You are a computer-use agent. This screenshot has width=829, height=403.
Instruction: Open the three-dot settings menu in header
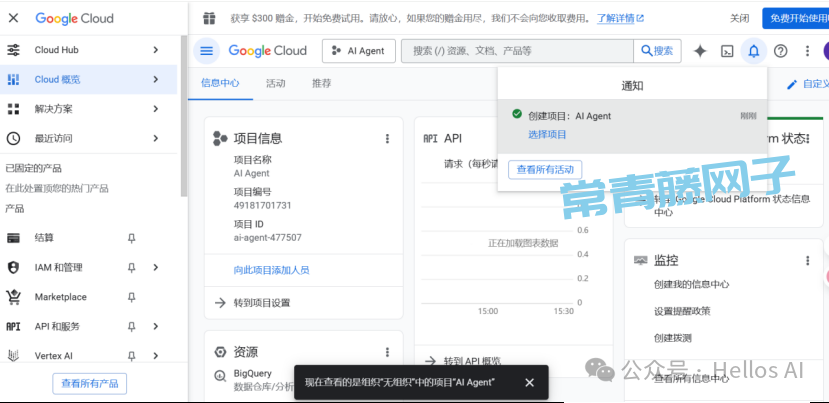807,51
